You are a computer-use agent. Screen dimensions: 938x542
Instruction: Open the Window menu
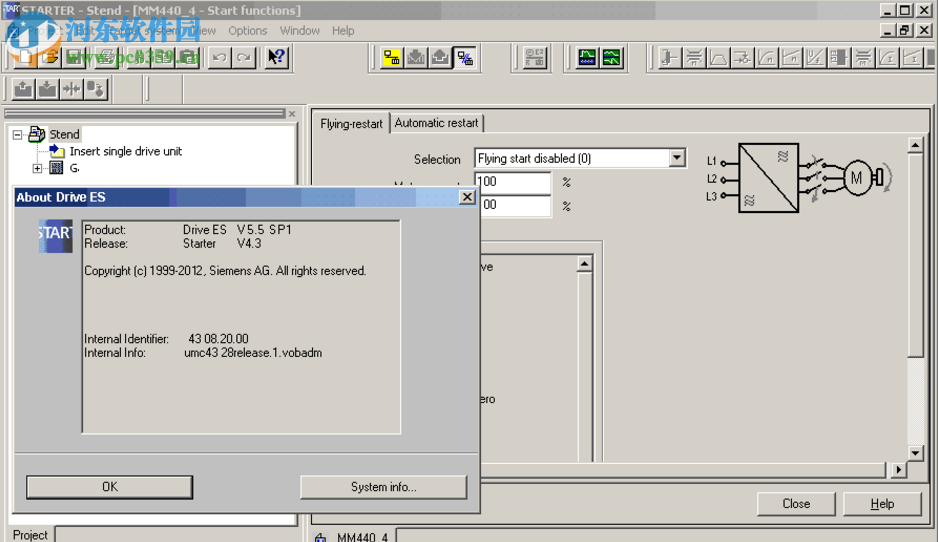[300, 31]
